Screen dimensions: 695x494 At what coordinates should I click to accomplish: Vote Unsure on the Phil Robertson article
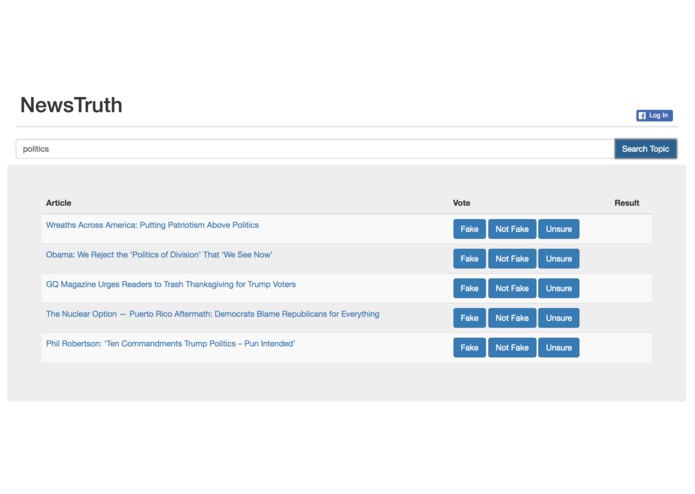click(558, 348)
